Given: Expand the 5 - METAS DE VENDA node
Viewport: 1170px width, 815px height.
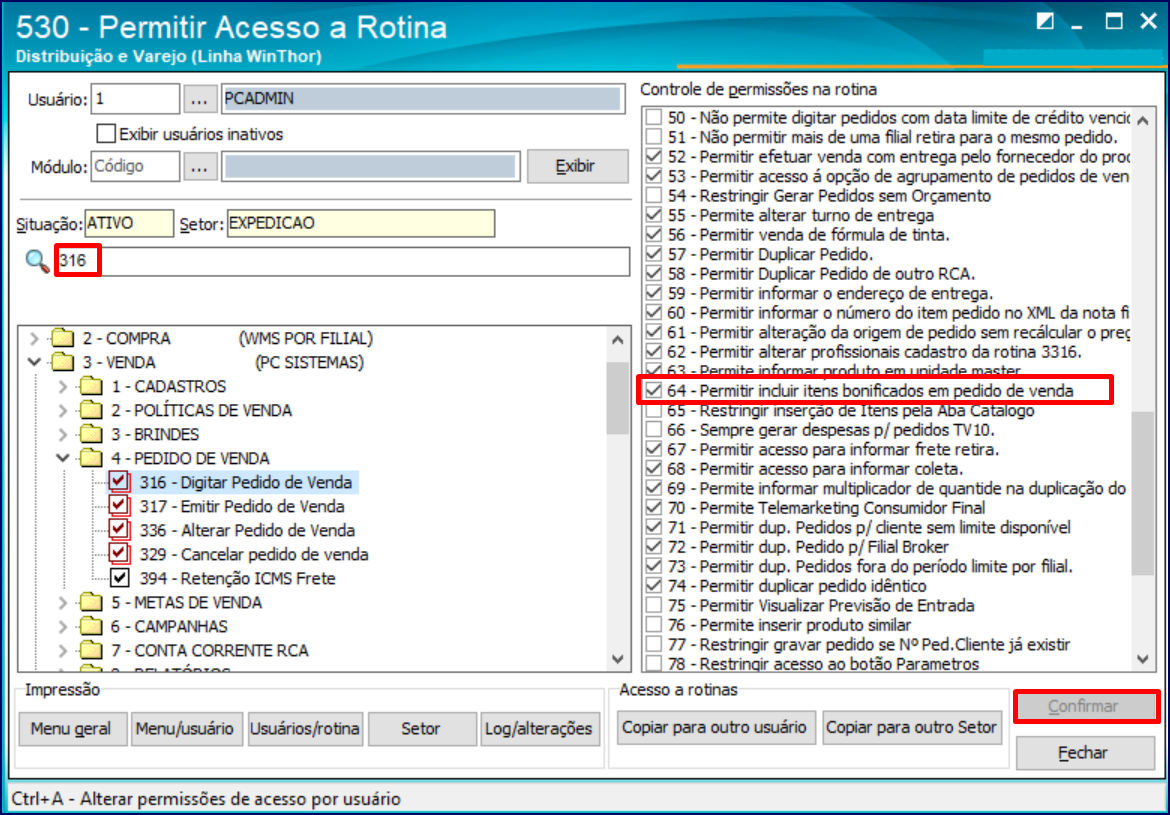Looking at the screenshot, I should coord(63,602).
